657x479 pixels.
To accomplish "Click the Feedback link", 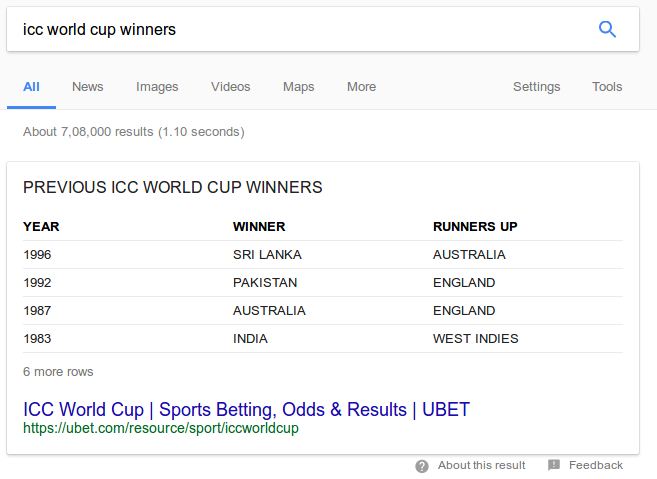I will point(596,465).
